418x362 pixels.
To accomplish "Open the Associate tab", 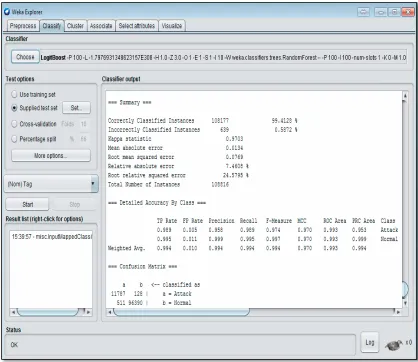I will click(x=101, y=26).
